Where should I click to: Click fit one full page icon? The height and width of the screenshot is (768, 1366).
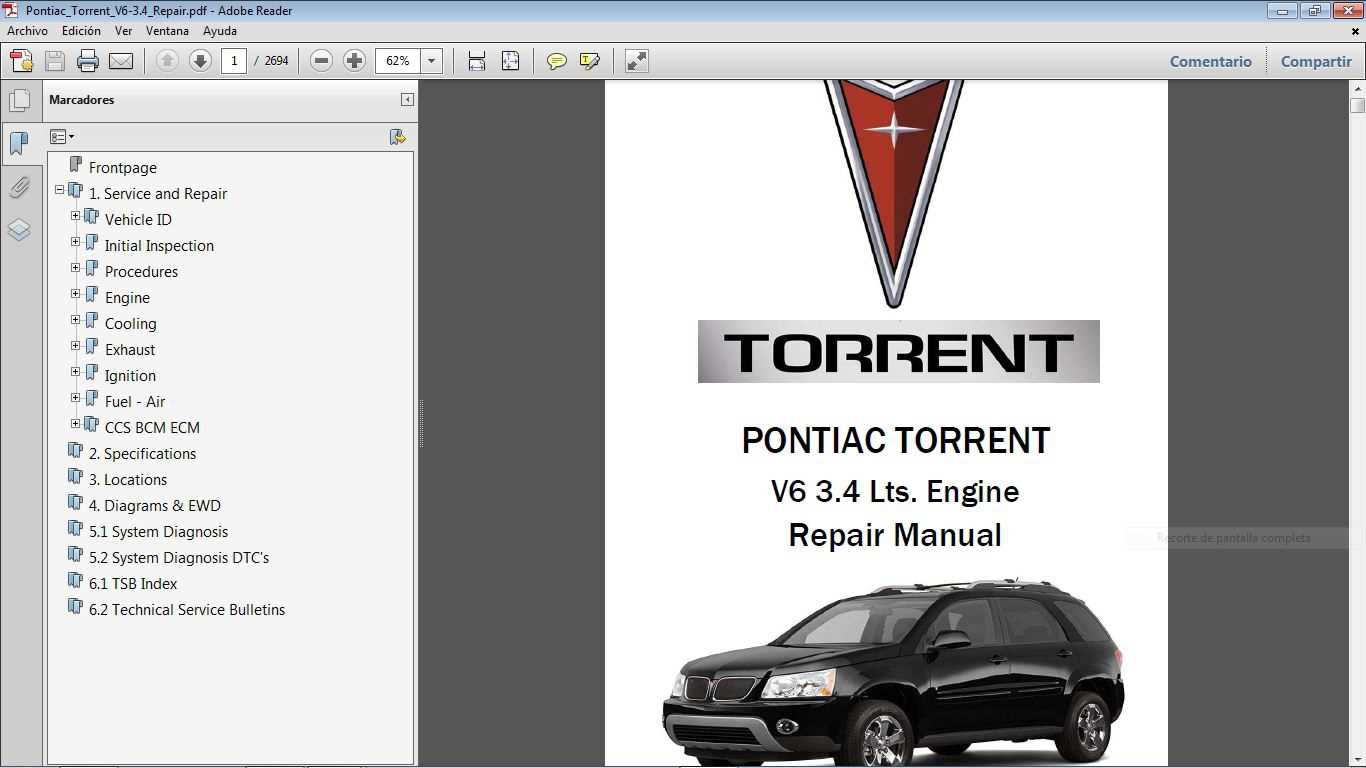point(510,61)
